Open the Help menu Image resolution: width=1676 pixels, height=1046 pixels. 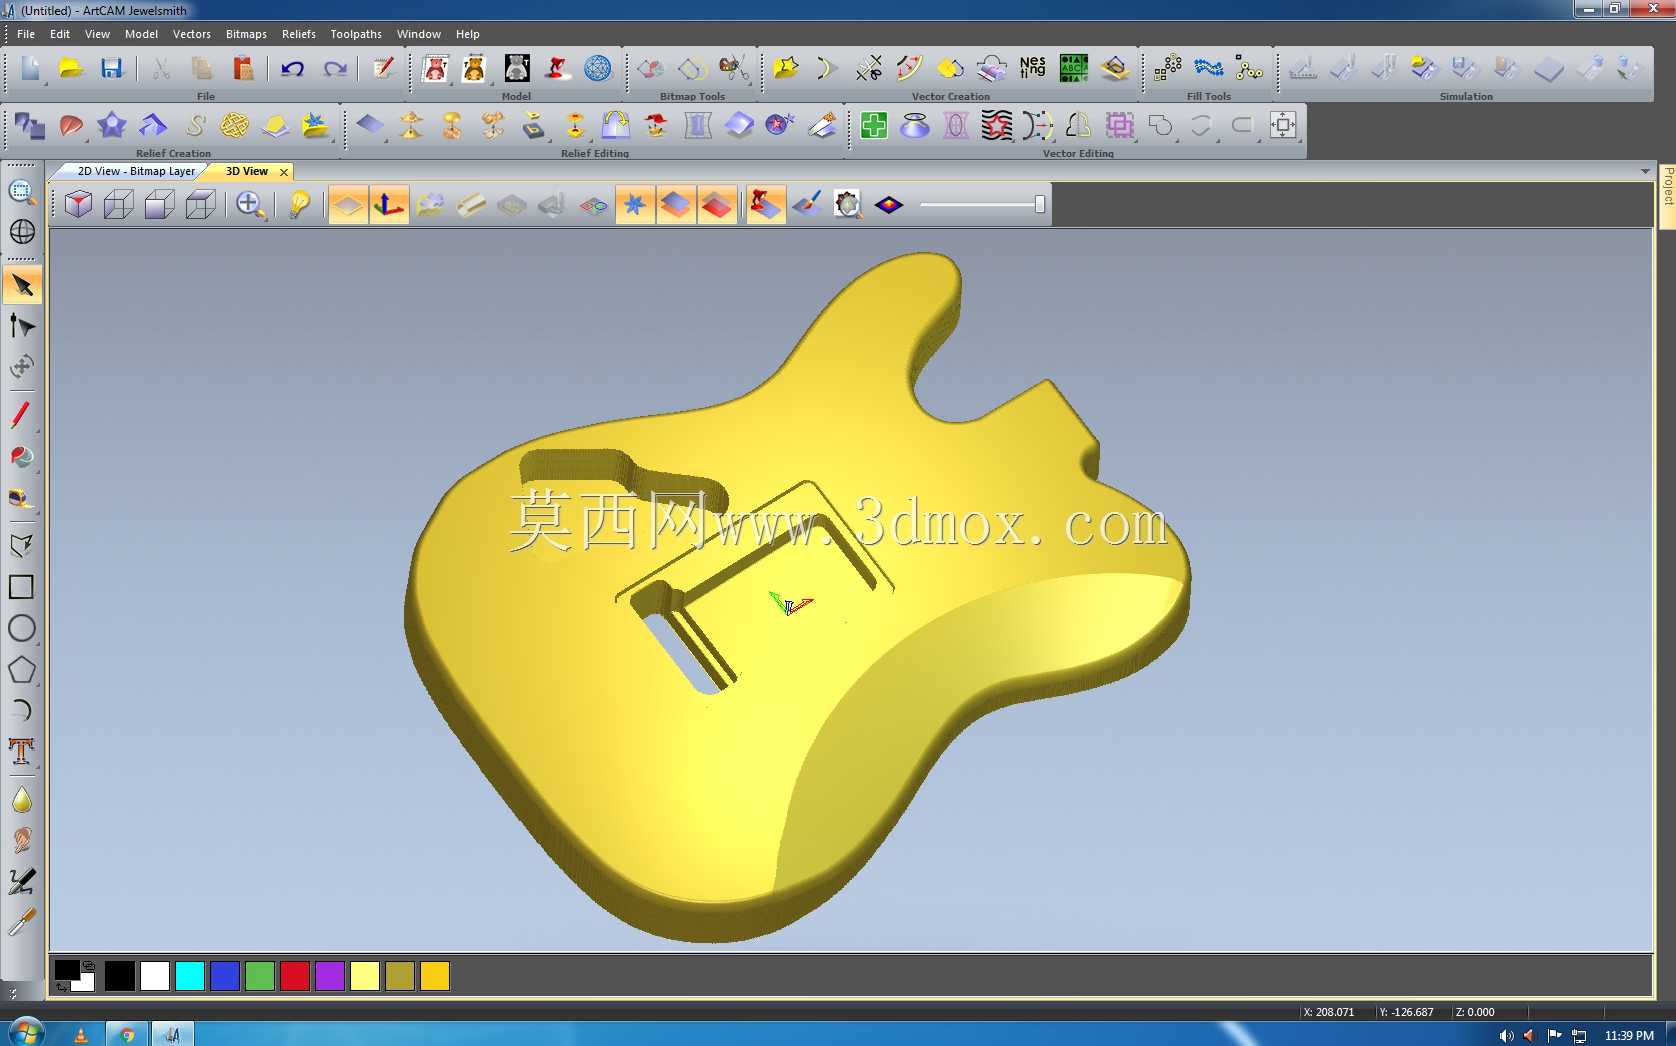tap(468, 34)
